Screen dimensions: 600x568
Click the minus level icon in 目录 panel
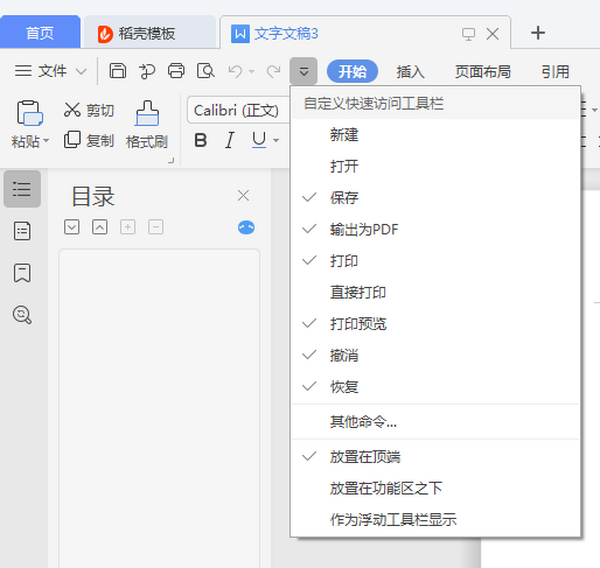pos(156,227)
